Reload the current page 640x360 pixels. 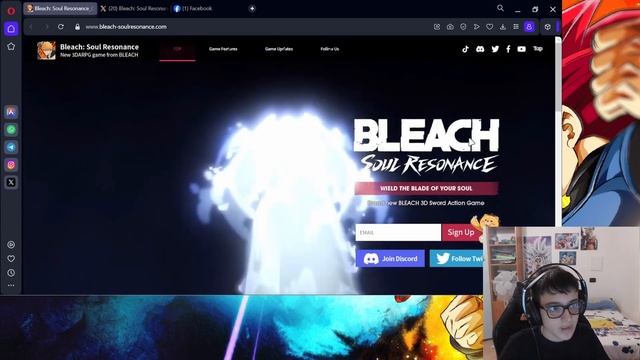[61, 27]
